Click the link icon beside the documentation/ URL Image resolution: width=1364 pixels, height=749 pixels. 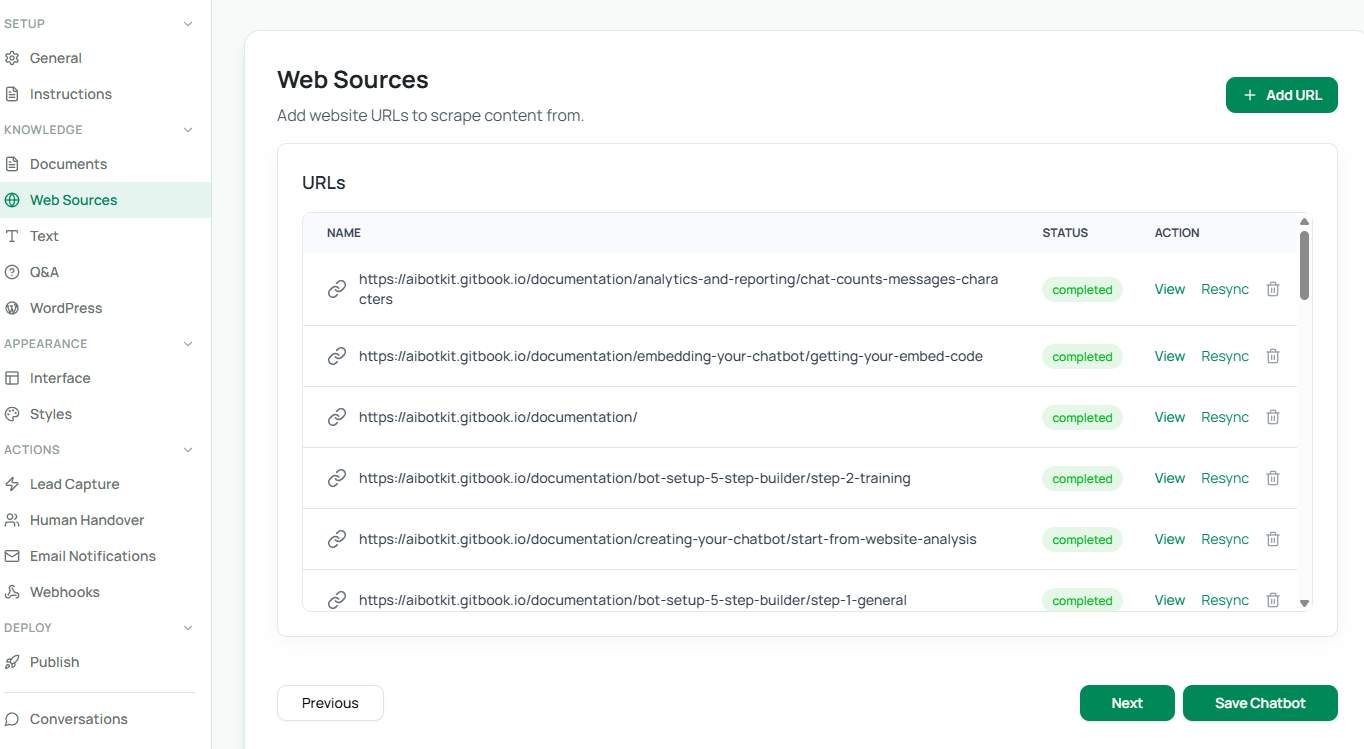point(337,417)
